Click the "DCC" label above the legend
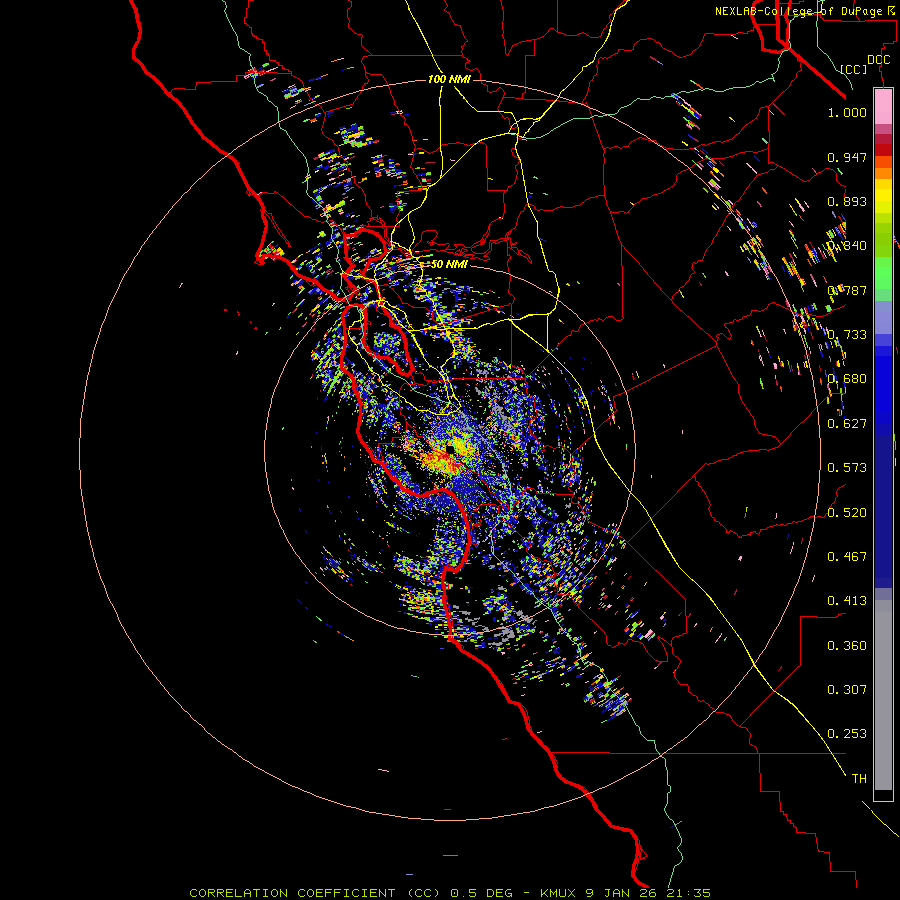This screenshot has height=900, width=900. pos(878,60)
